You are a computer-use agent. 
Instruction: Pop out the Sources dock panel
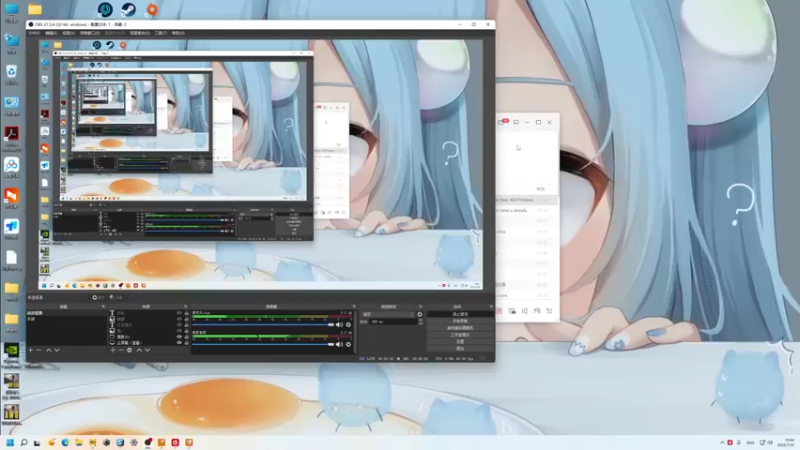[x=186, y=307]
